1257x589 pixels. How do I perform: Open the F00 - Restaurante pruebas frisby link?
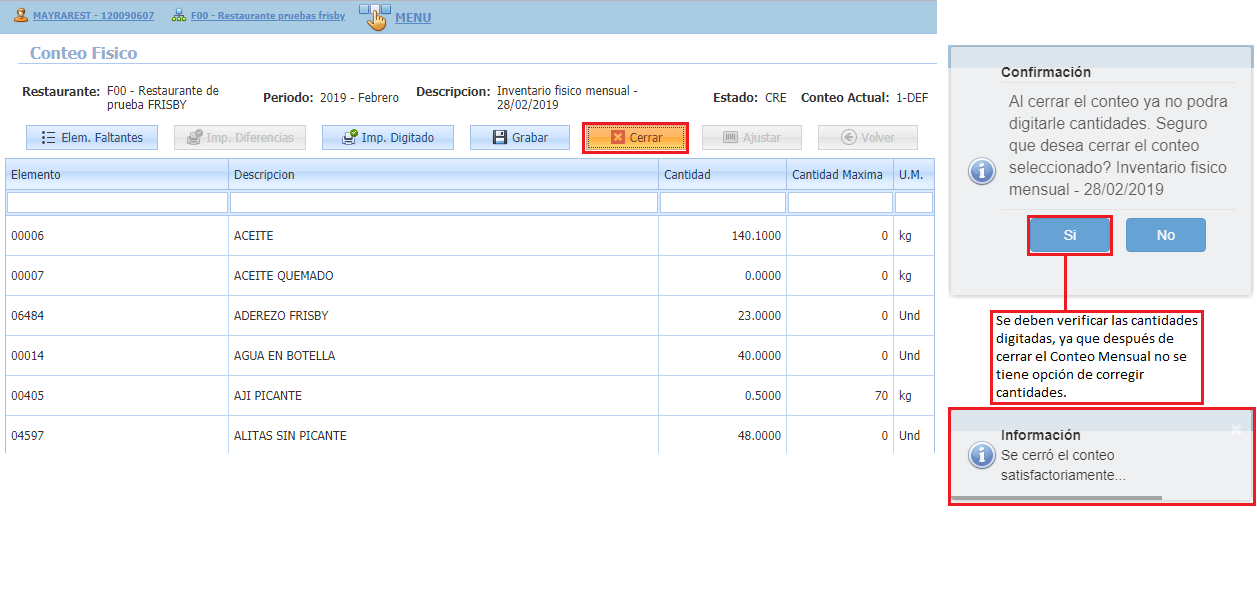point(268,17)
